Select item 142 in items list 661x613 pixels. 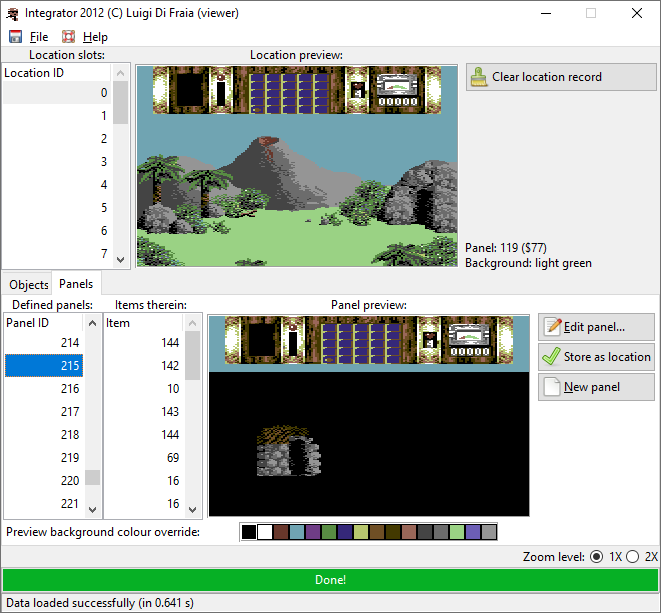point(143,365)
